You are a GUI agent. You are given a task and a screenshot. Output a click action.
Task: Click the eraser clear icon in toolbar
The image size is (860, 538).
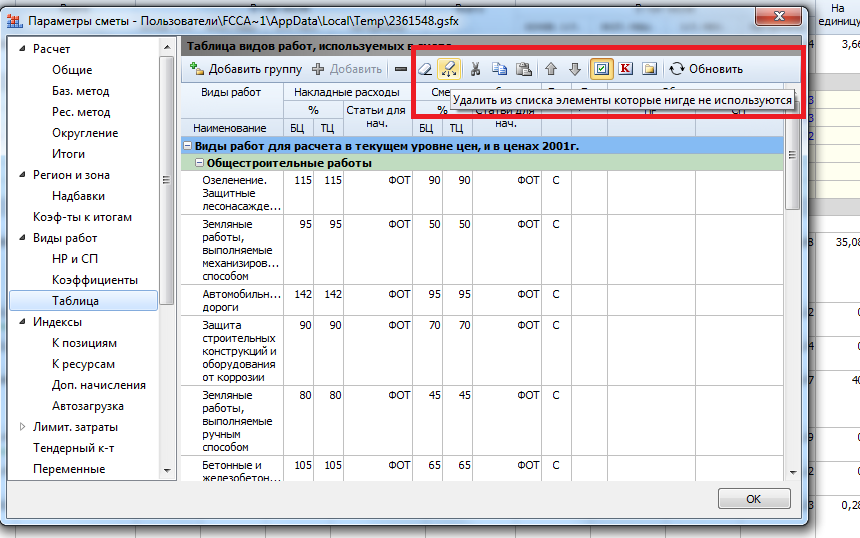click(x=426, y=69)
